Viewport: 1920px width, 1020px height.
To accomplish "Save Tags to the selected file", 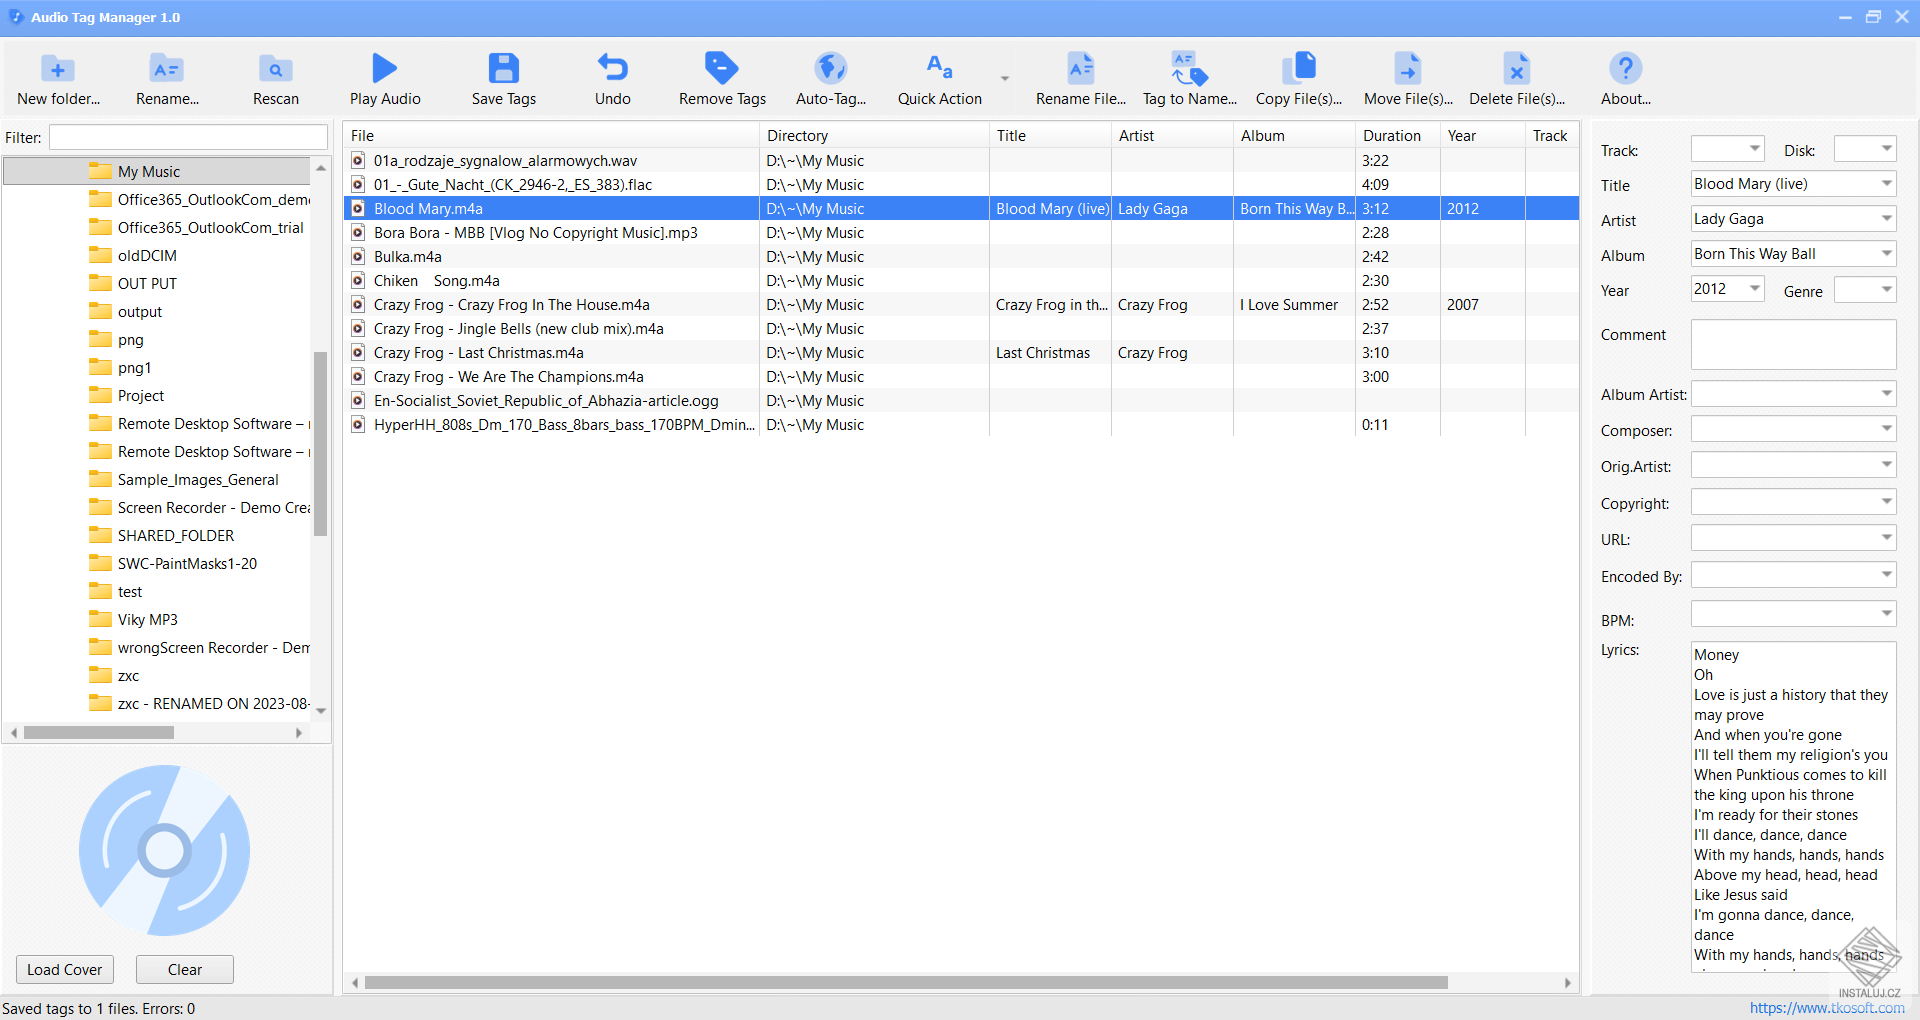I will tap(504, 78).
